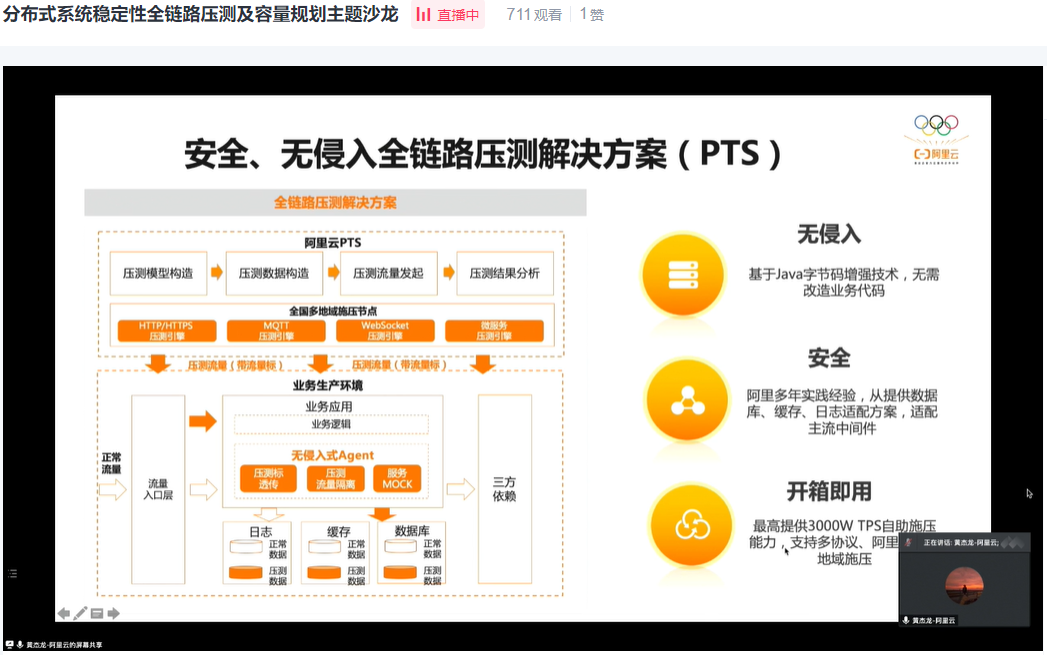The image size is (1047, 655).
Task: Click the salon title 分布式系统稳定性全链路压测
Action: (x=200, y=14)
